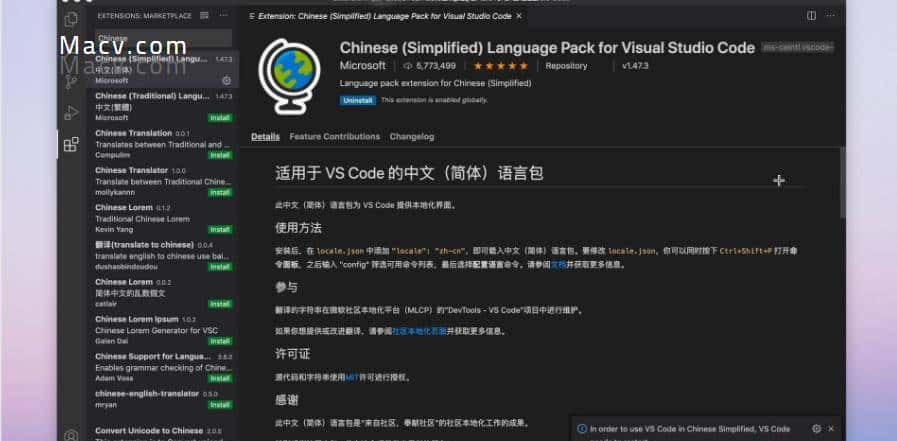Open the Repository link
Screen dimensions: 897x441
coord(566,66)
